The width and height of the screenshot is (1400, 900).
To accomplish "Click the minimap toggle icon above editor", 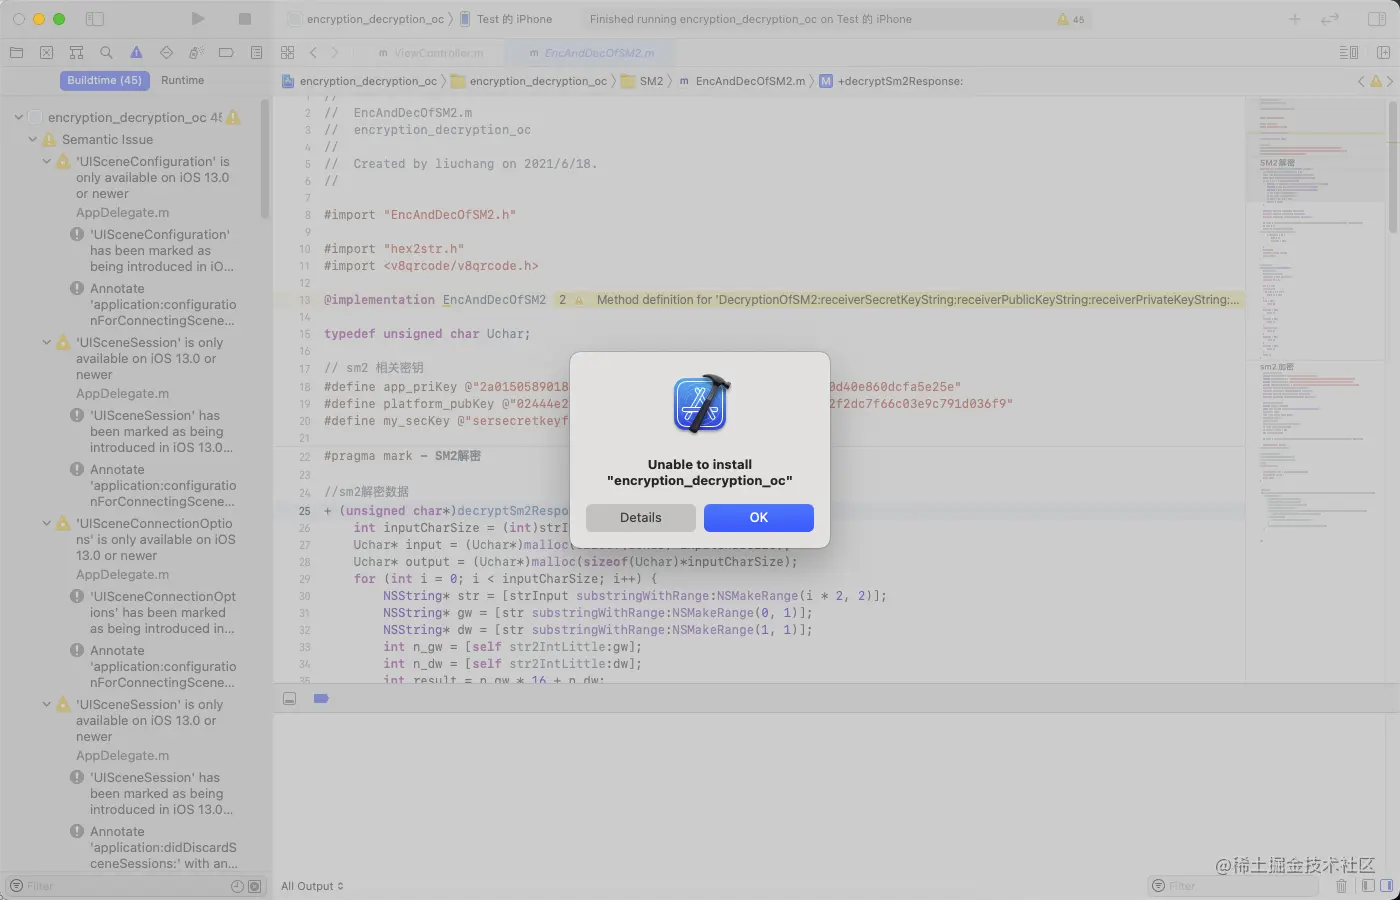I will [1349, 52].
